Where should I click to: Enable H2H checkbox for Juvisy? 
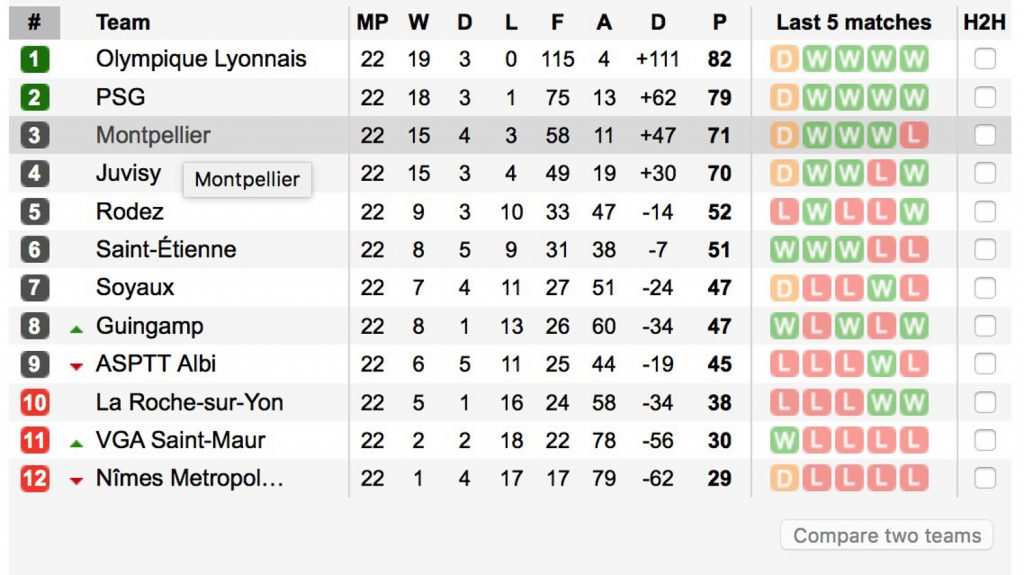point(985,173)
